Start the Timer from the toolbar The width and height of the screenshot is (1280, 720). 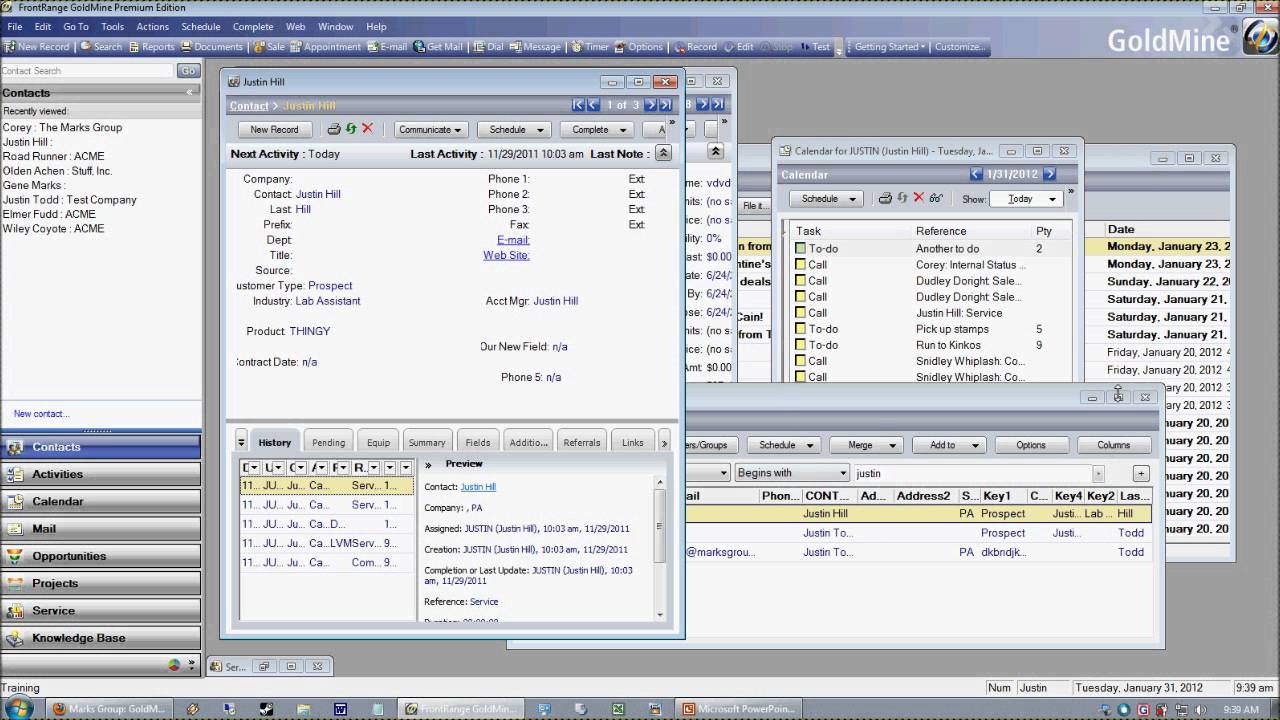[590, 47]
